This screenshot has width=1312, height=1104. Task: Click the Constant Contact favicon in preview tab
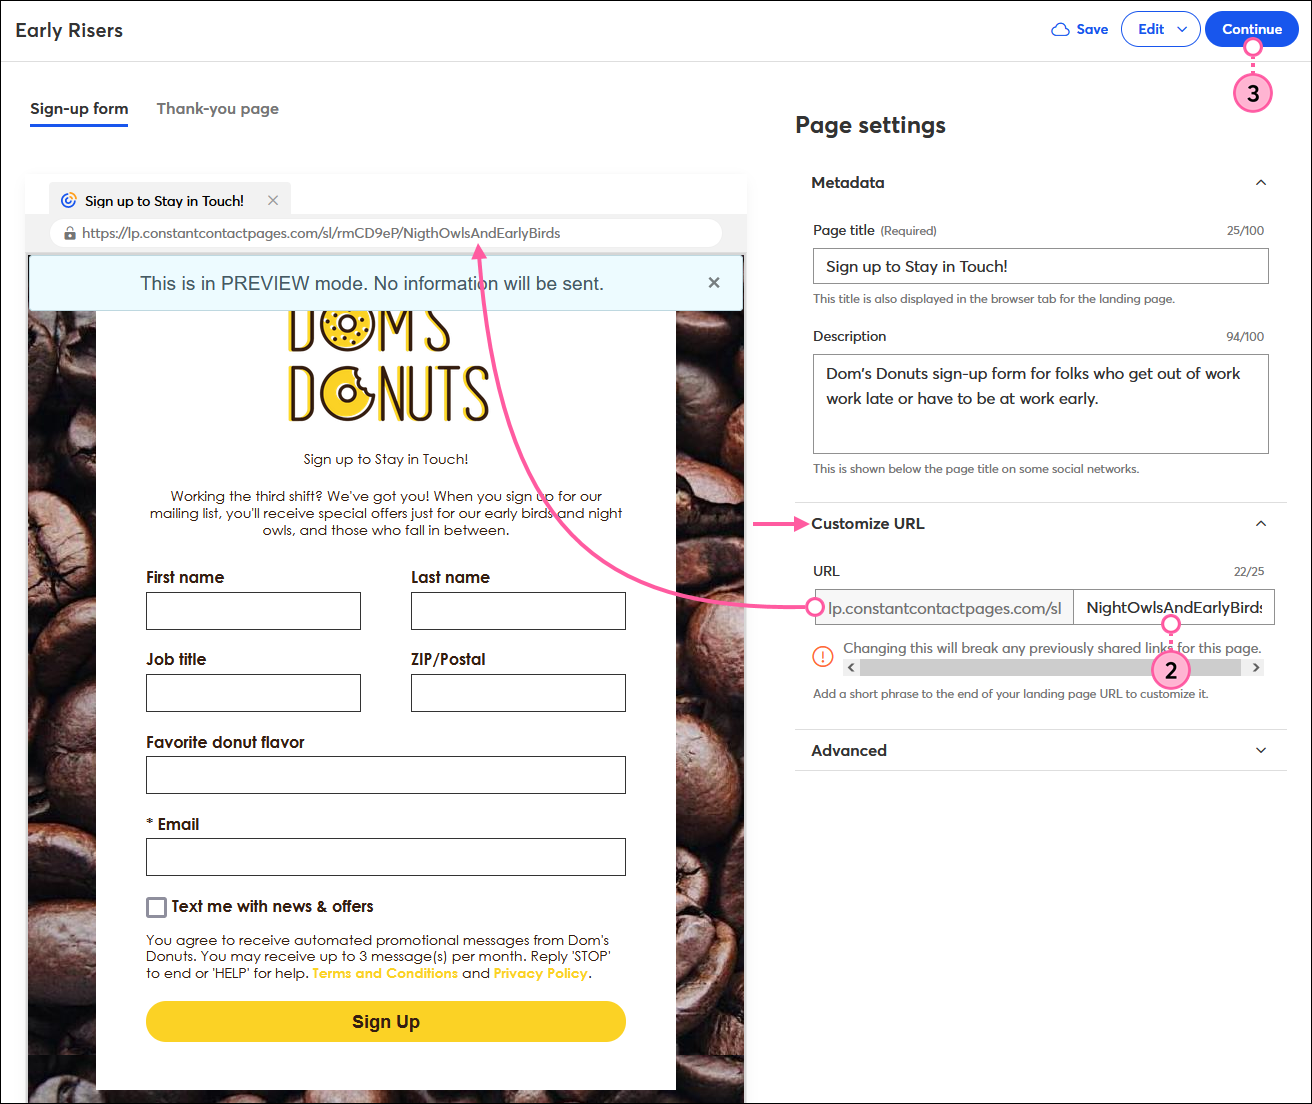point(69,201)
